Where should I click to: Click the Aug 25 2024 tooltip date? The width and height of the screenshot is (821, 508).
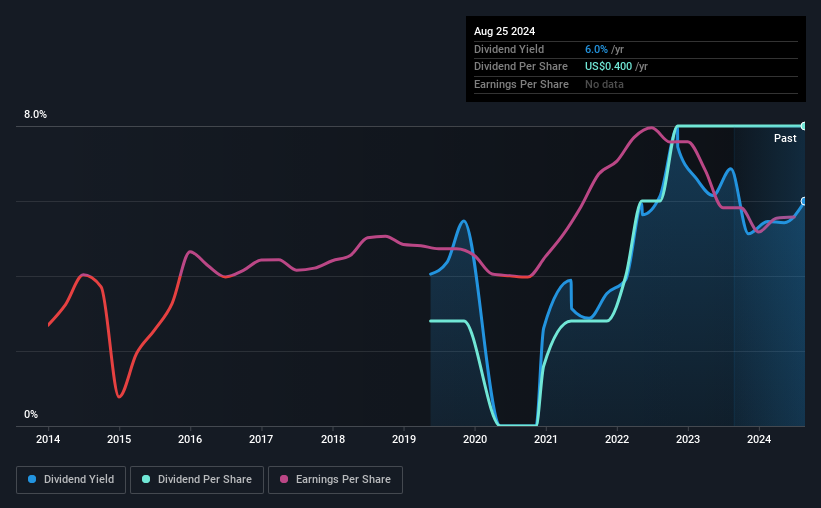pyautogui.click(x=504, y=31)
